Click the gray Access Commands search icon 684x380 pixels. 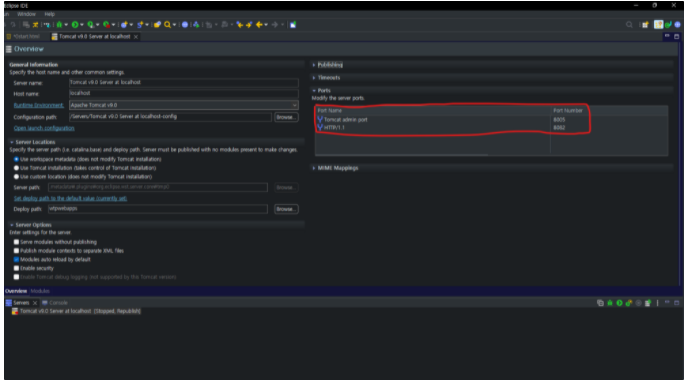pos(629,25)
